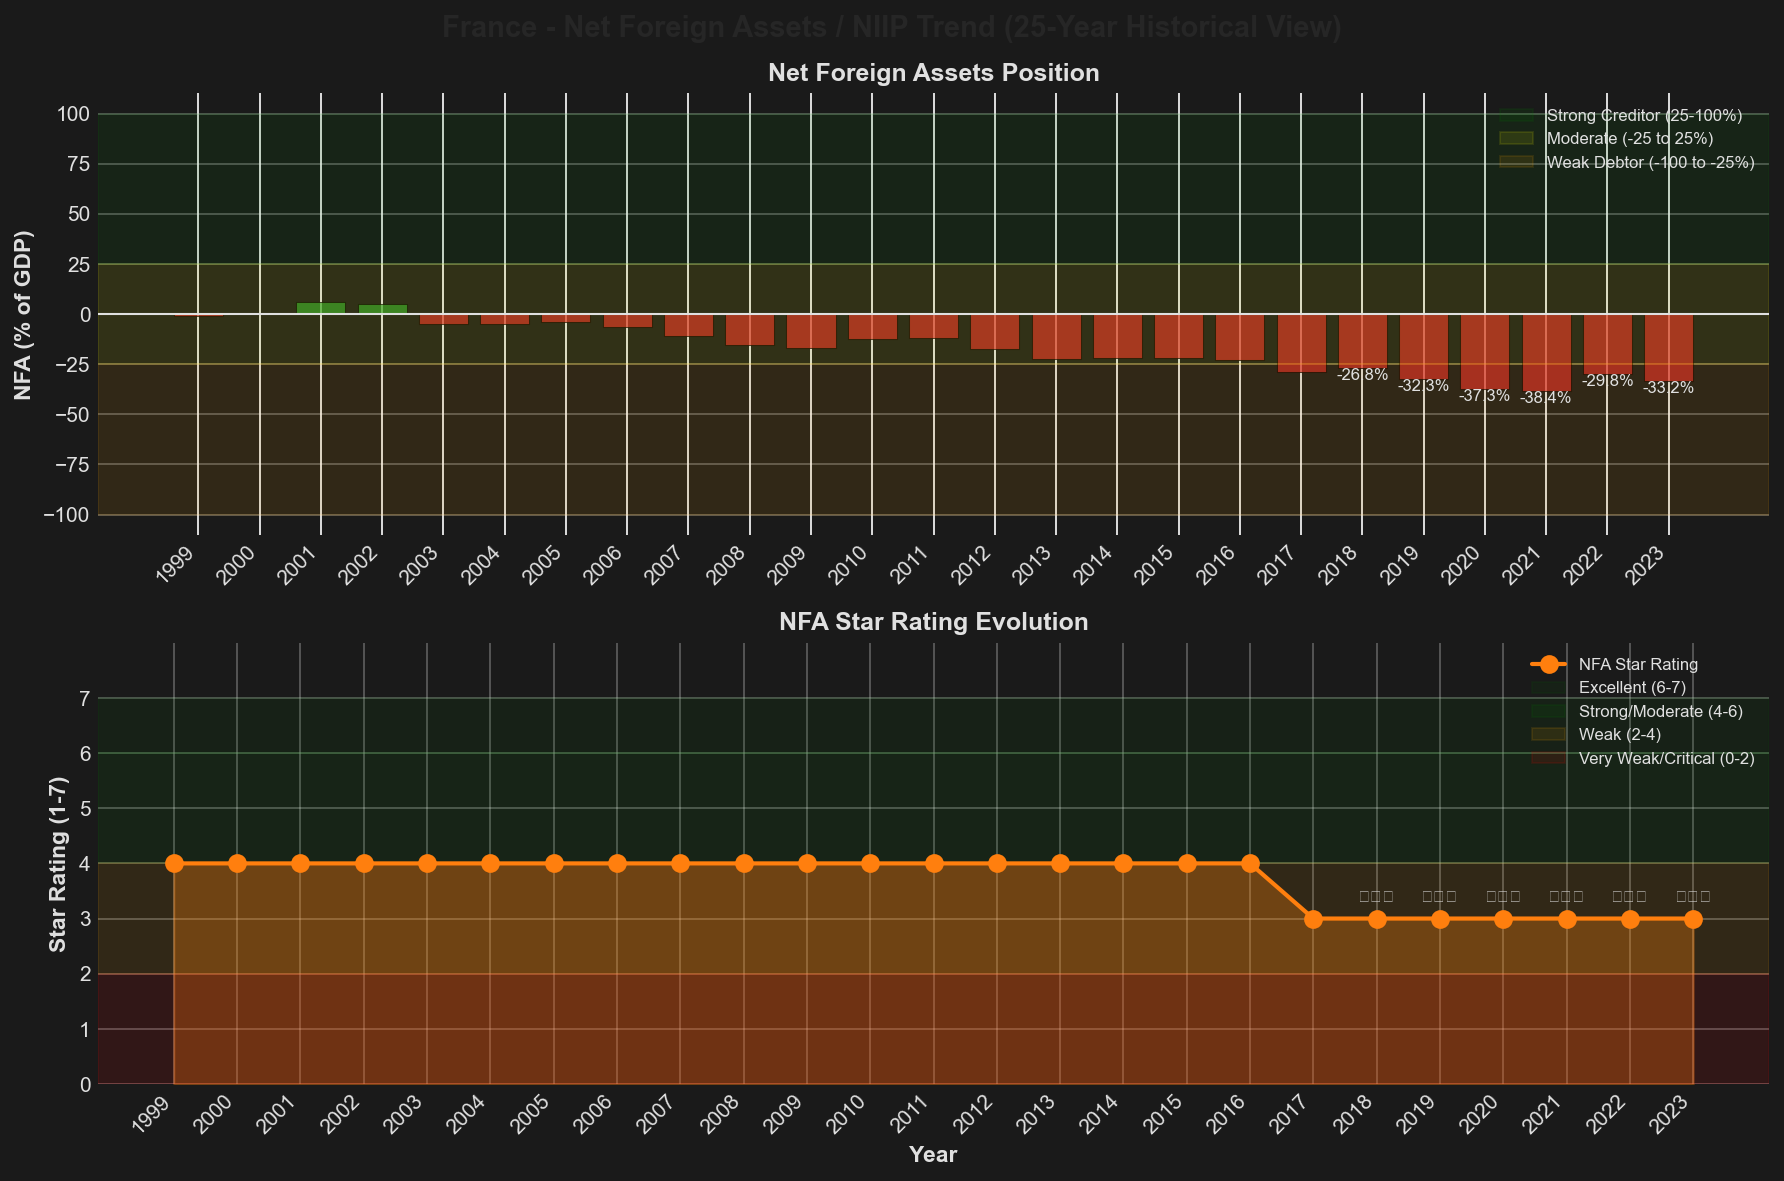Hide the NFA Star Rating line via legend
The image size is (1784, 1181).
click(x=1637, y=664)
